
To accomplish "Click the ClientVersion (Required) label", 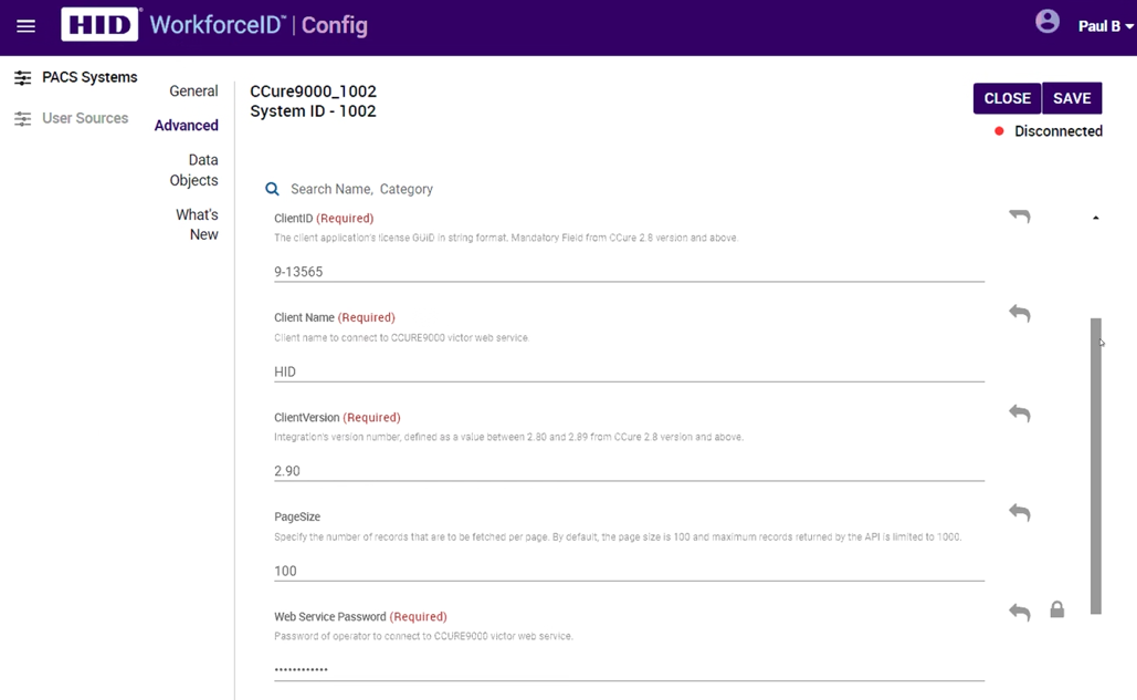I will pyautogui.click(x=337, y=417).
